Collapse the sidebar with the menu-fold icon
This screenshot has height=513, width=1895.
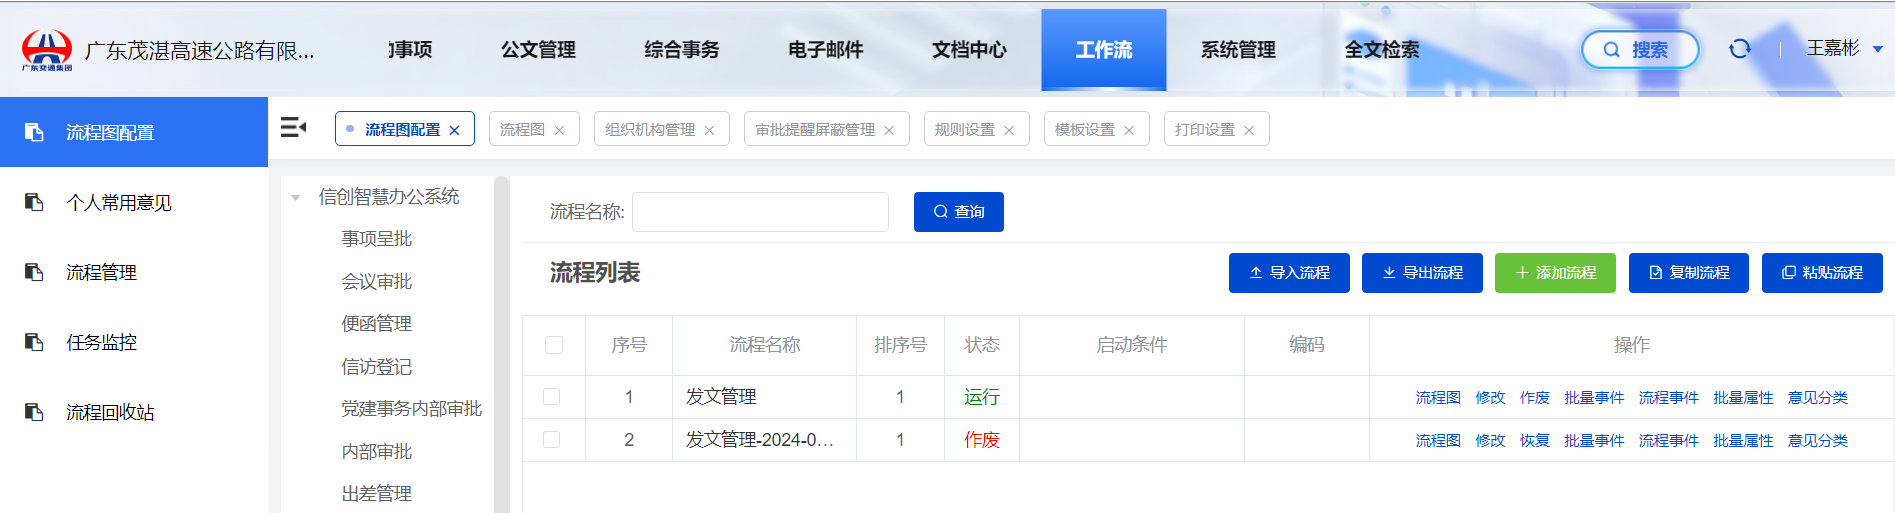click(x=293, y=127)
